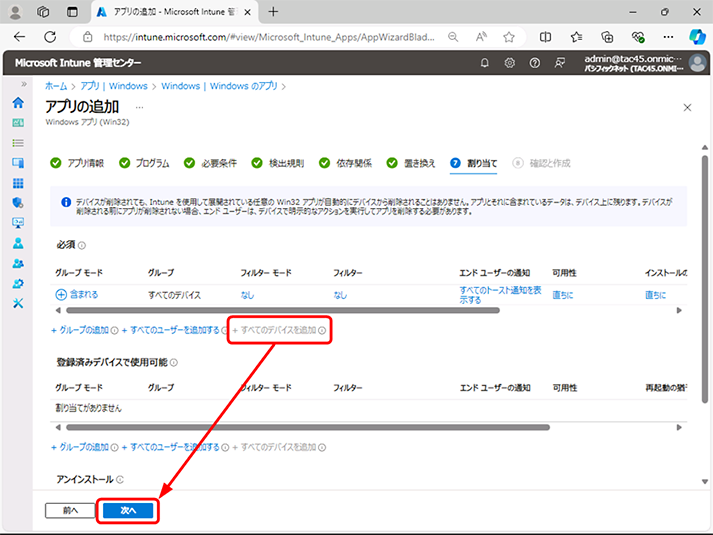
Task: Go to ホーム breadcrumb link
Action: click(x=56, y=86)
